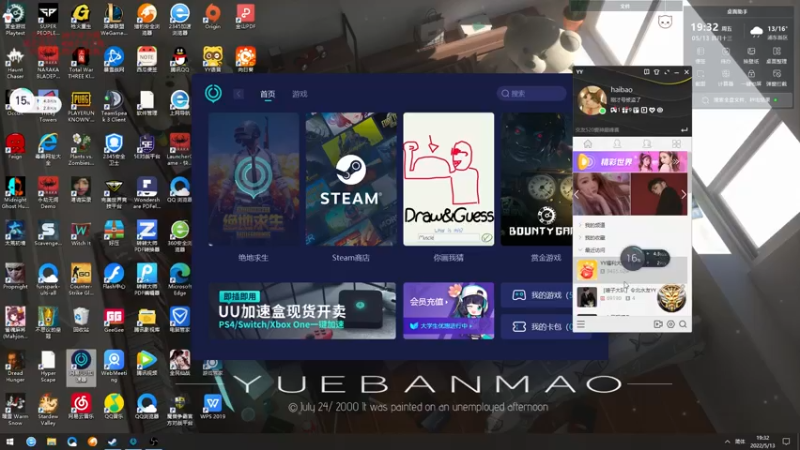Open the Windows Start menu

tap(10, 442)
